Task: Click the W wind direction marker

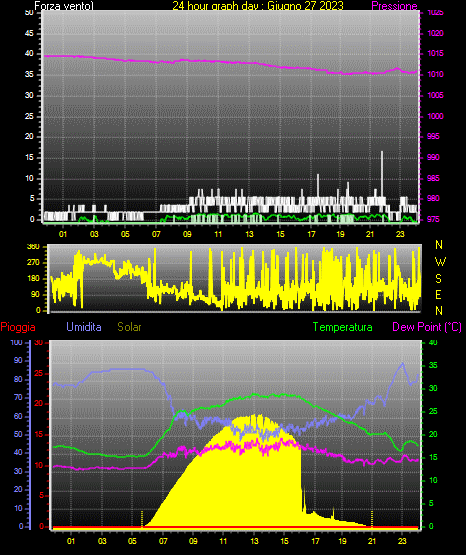Action: click(x=440, y=262)
